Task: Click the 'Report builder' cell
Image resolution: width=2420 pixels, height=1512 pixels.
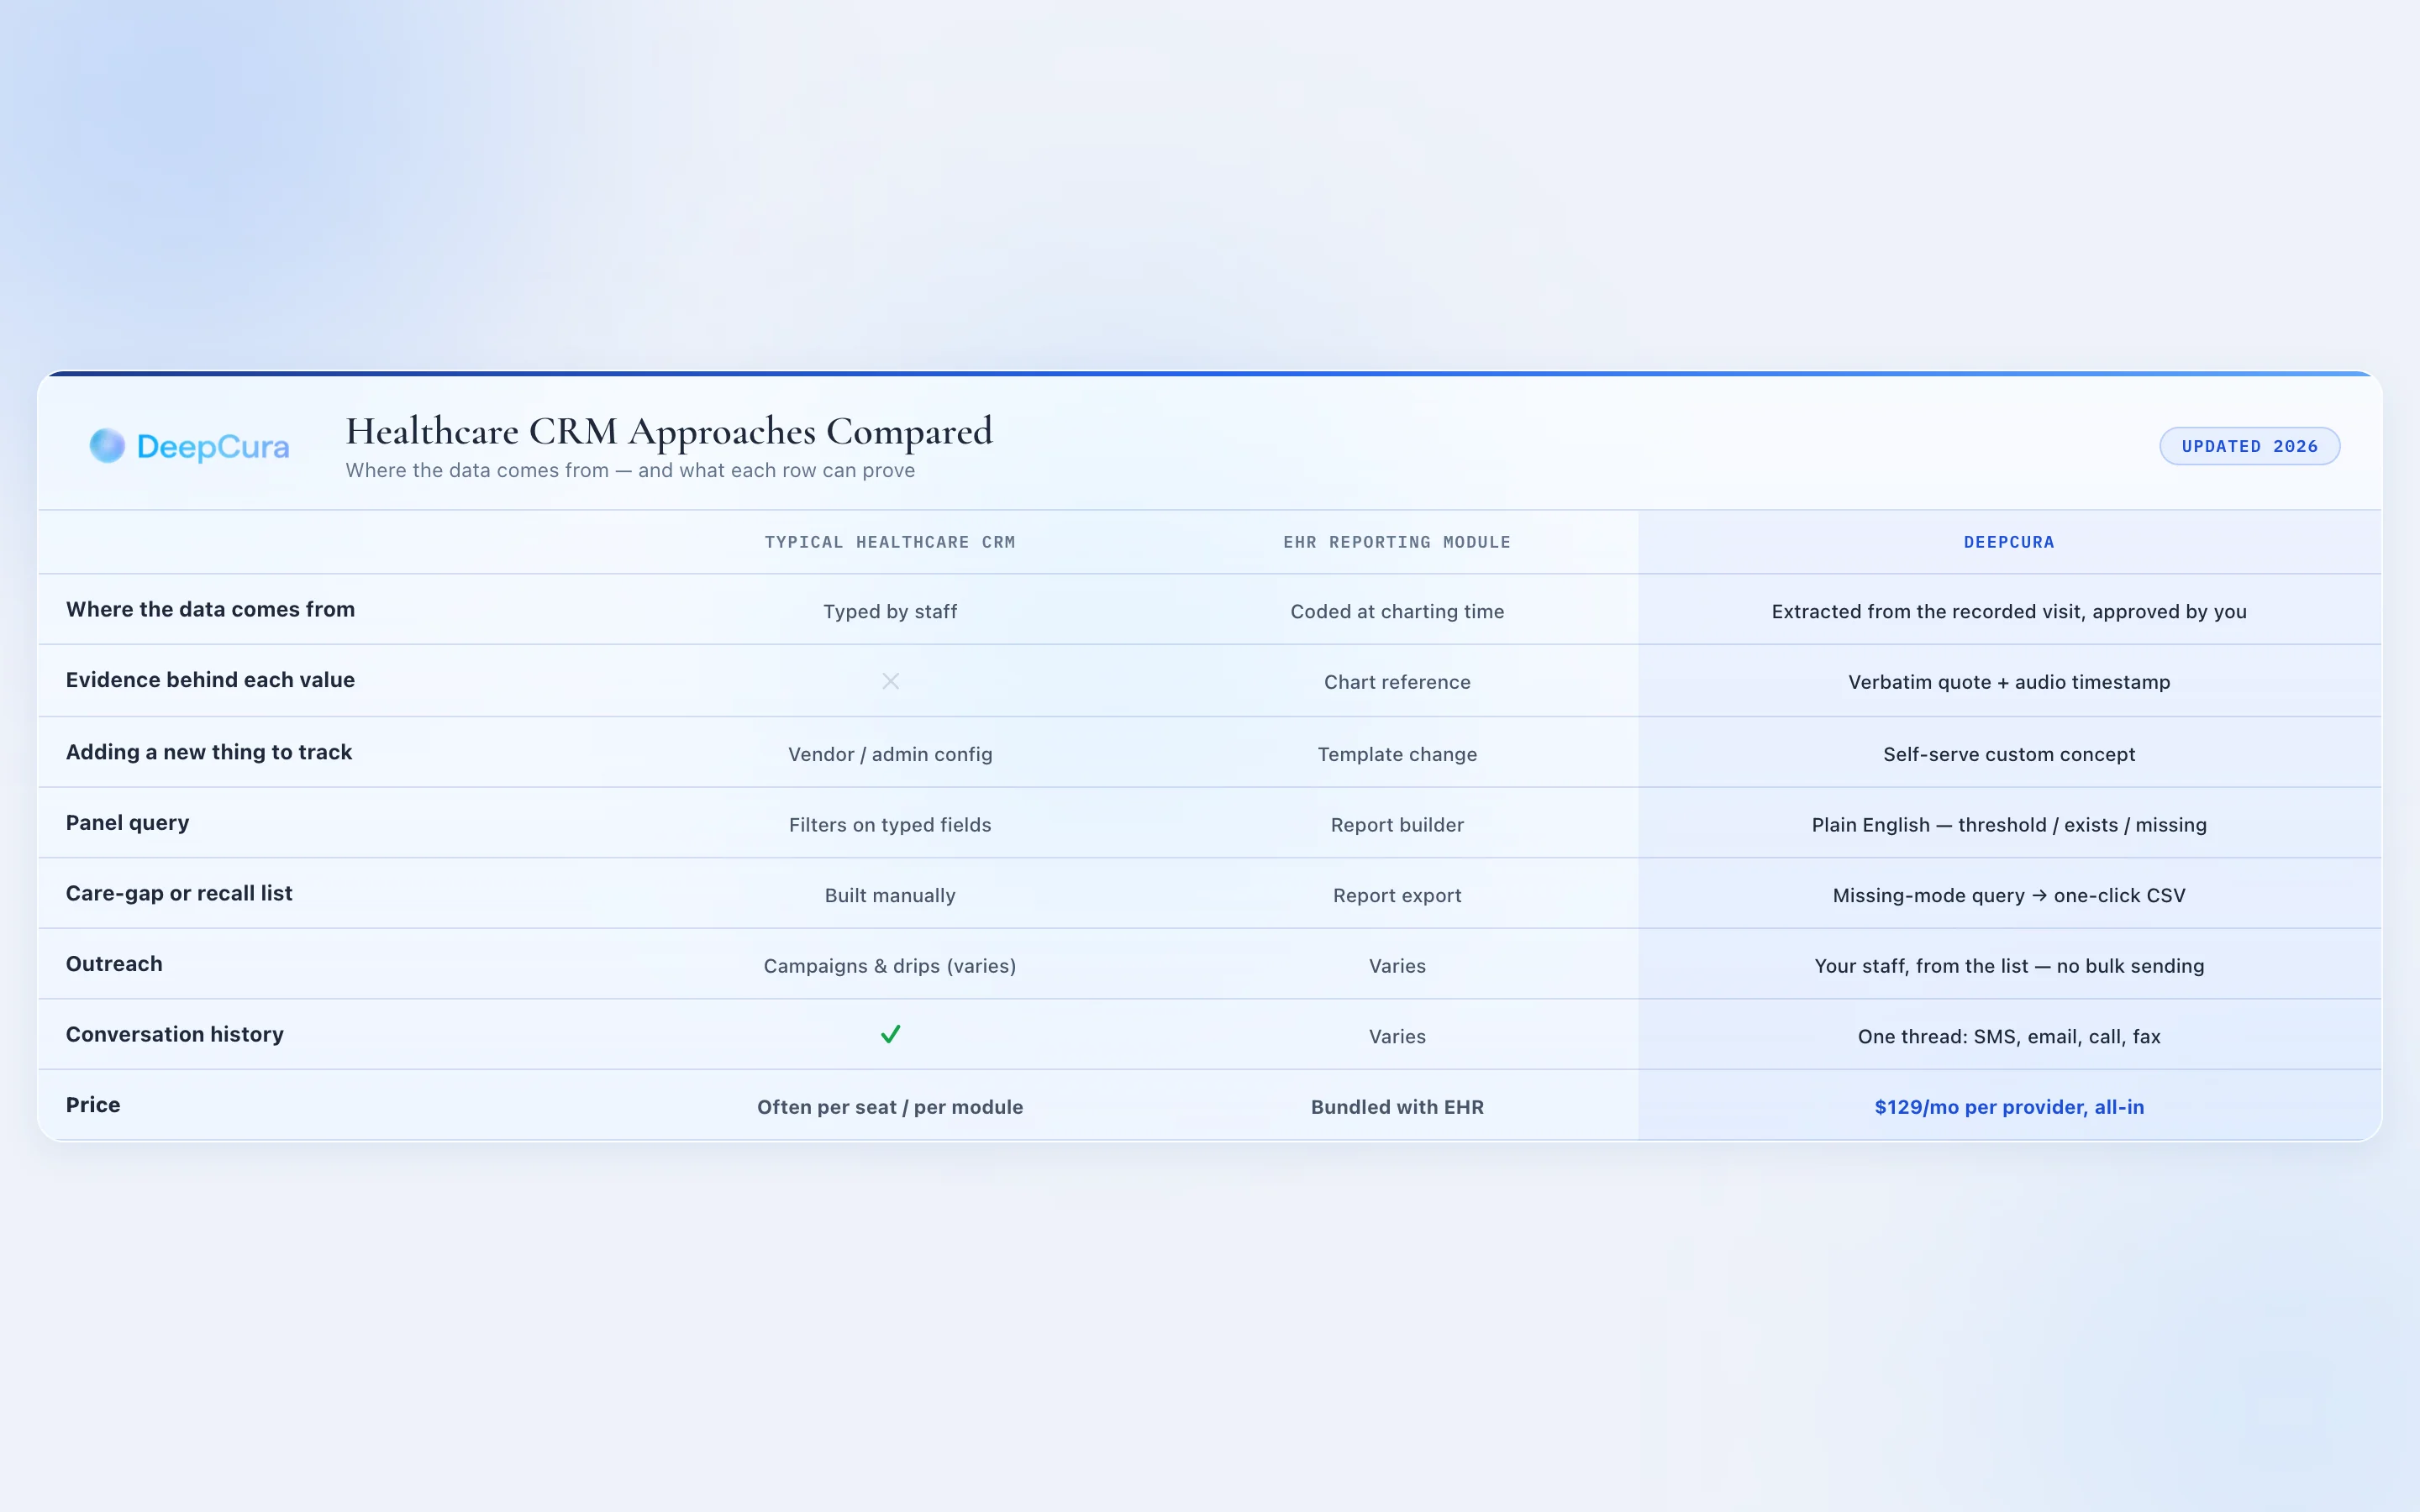Action: [1397, 825]
